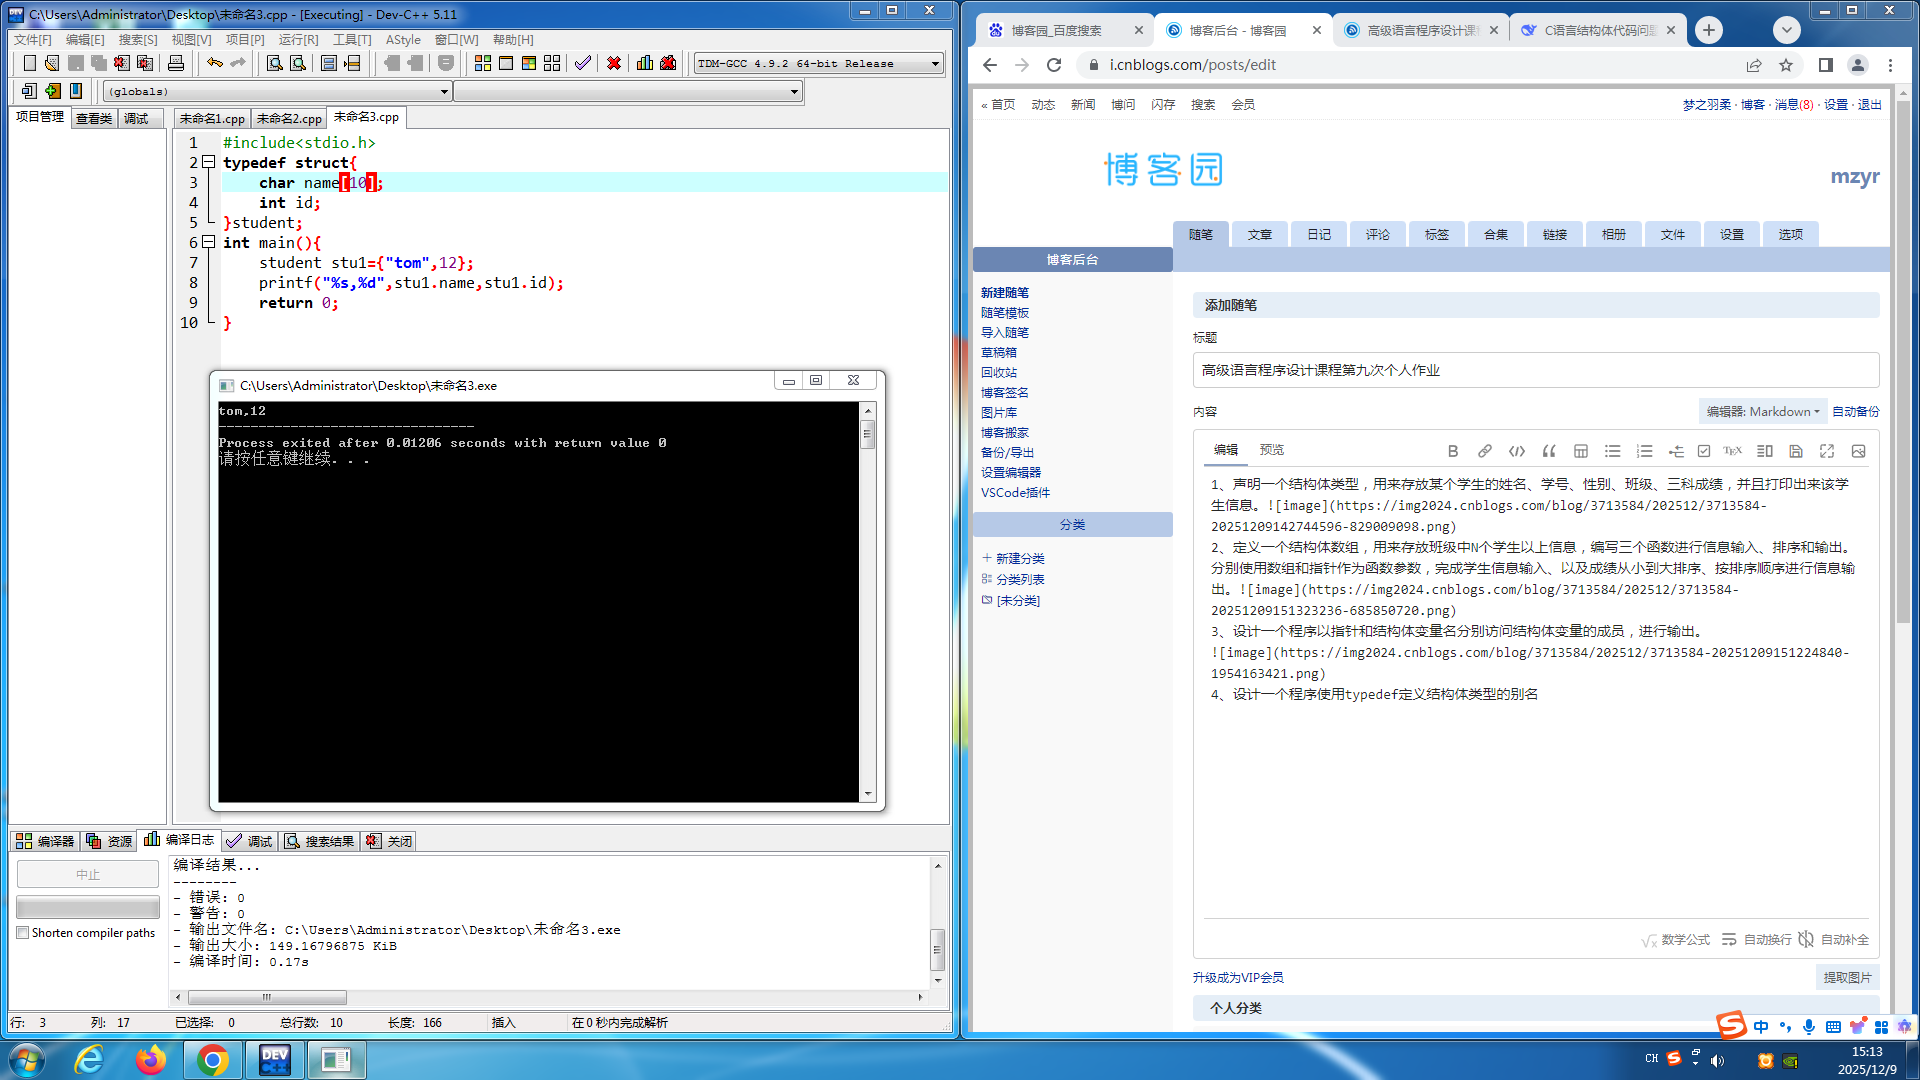Screen dimensions: 1920x1080
Task: Enable Shorten compiler paths checkbox
Action: click(x=23, y=933)
